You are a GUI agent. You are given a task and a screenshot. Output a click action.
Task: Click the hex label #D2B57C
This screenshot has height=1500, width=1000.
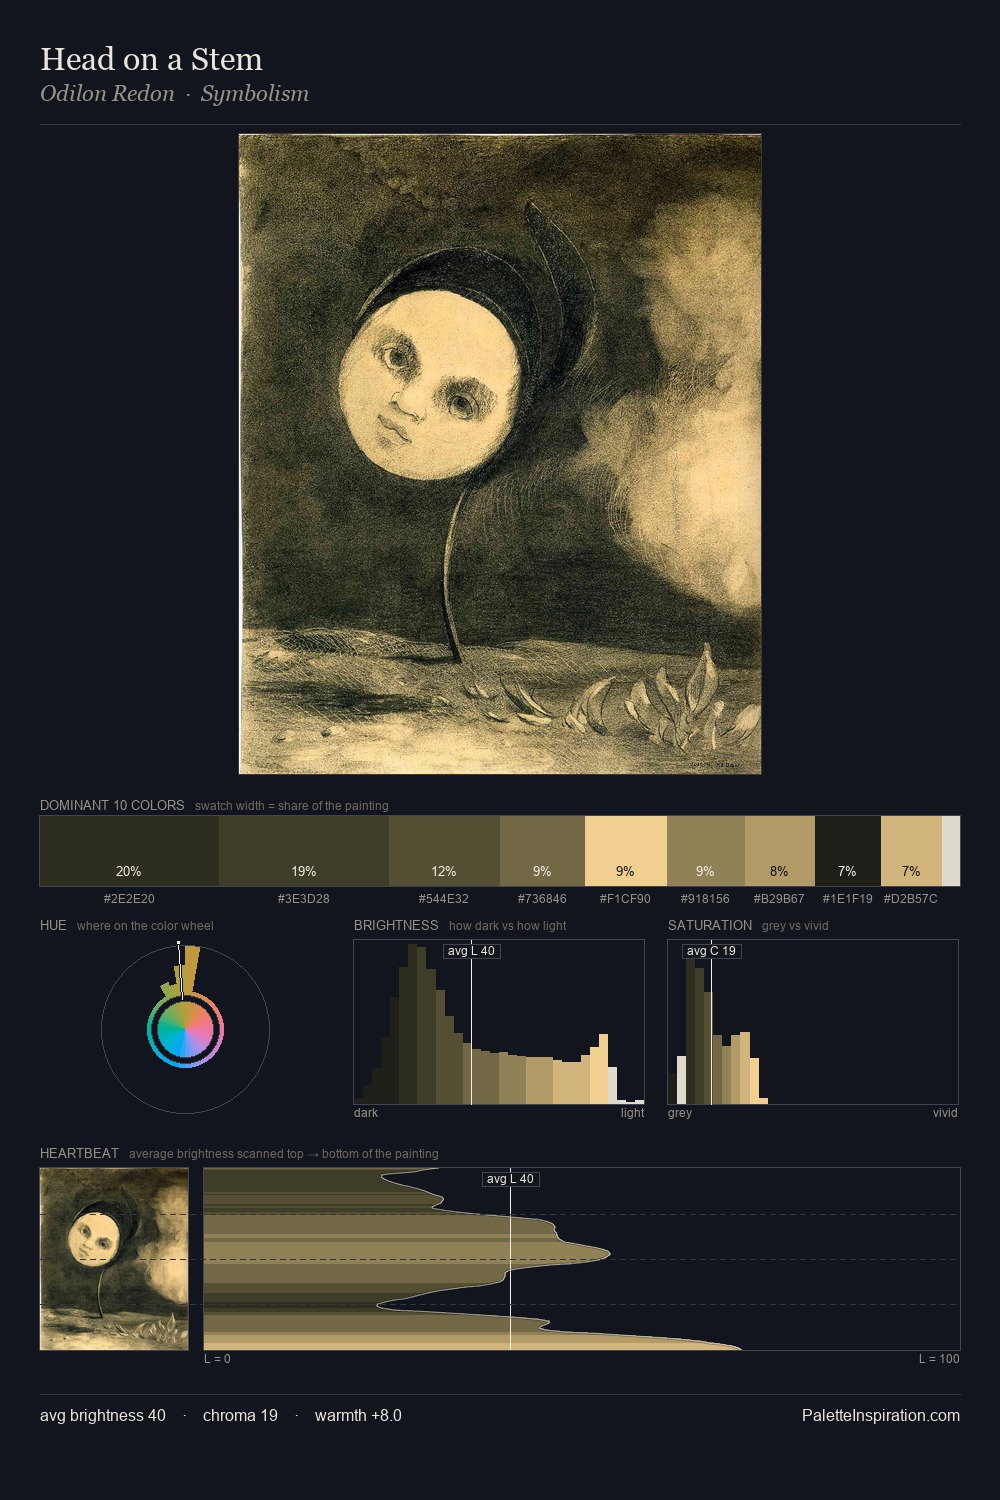point(911,899)
